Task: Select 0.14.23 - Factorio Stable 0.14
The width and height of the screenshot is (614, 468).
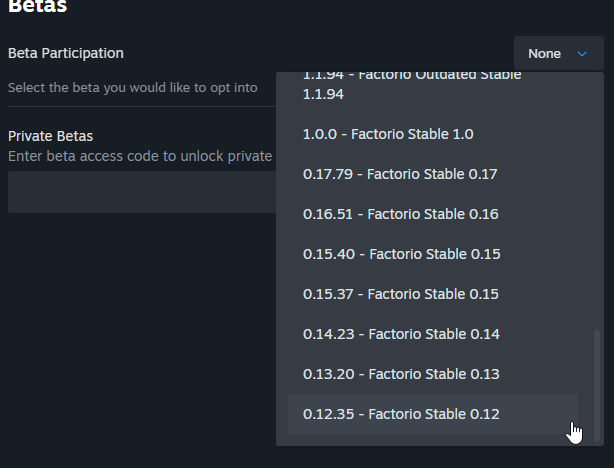Action: click(x=401, y=334)
